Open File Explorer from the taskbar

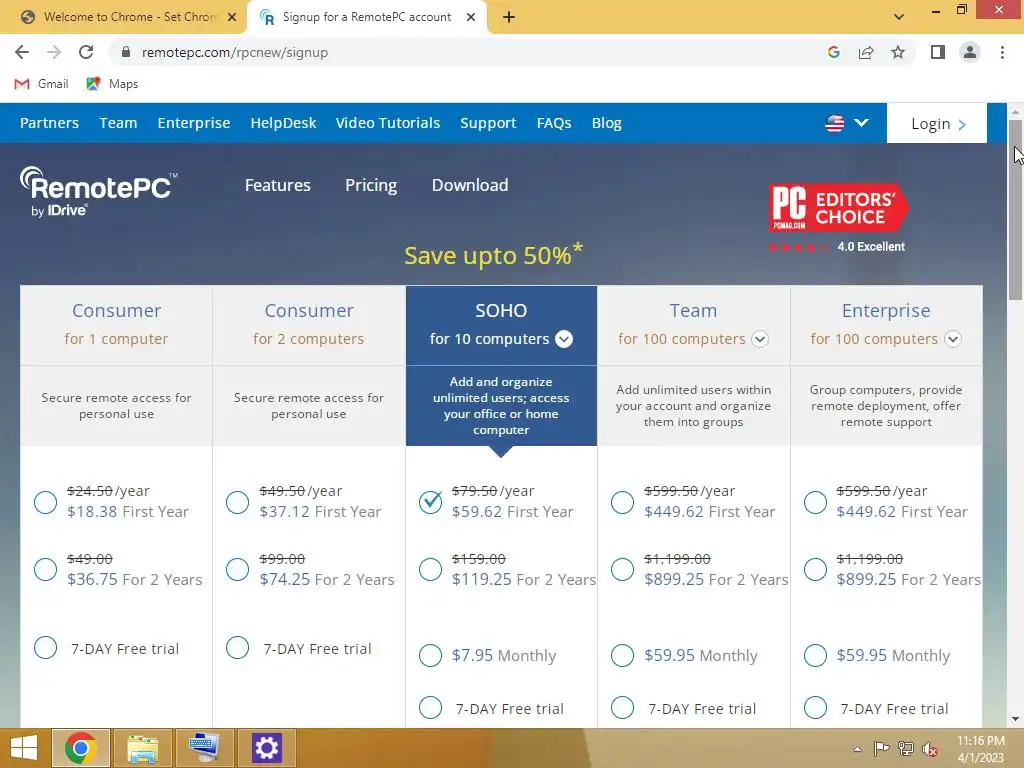click(142, 748)
